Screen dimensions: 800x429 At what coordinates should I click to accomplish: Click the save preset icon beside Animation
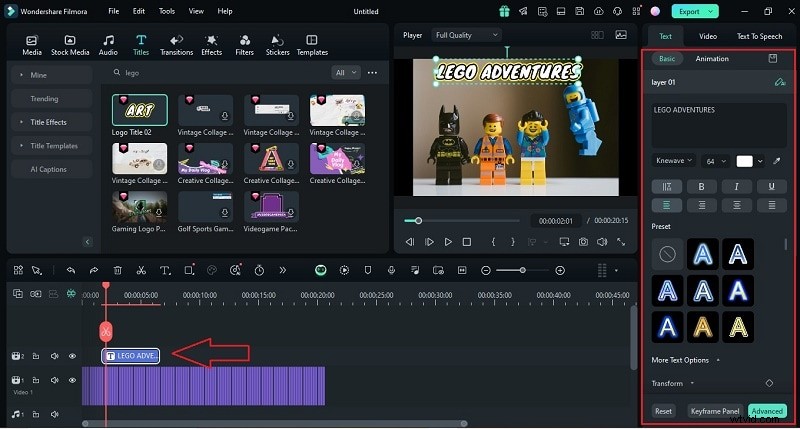coord(773,59)
